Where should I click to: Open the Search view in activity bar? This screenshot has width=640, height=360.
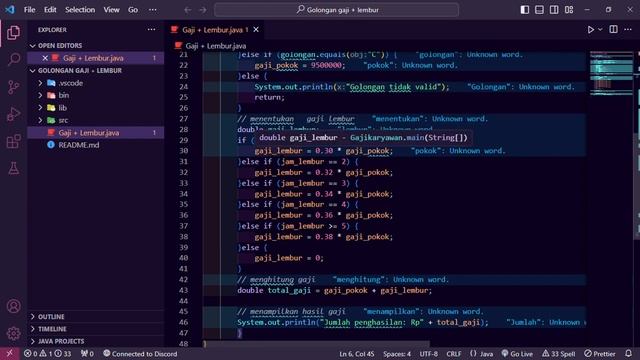13,60
